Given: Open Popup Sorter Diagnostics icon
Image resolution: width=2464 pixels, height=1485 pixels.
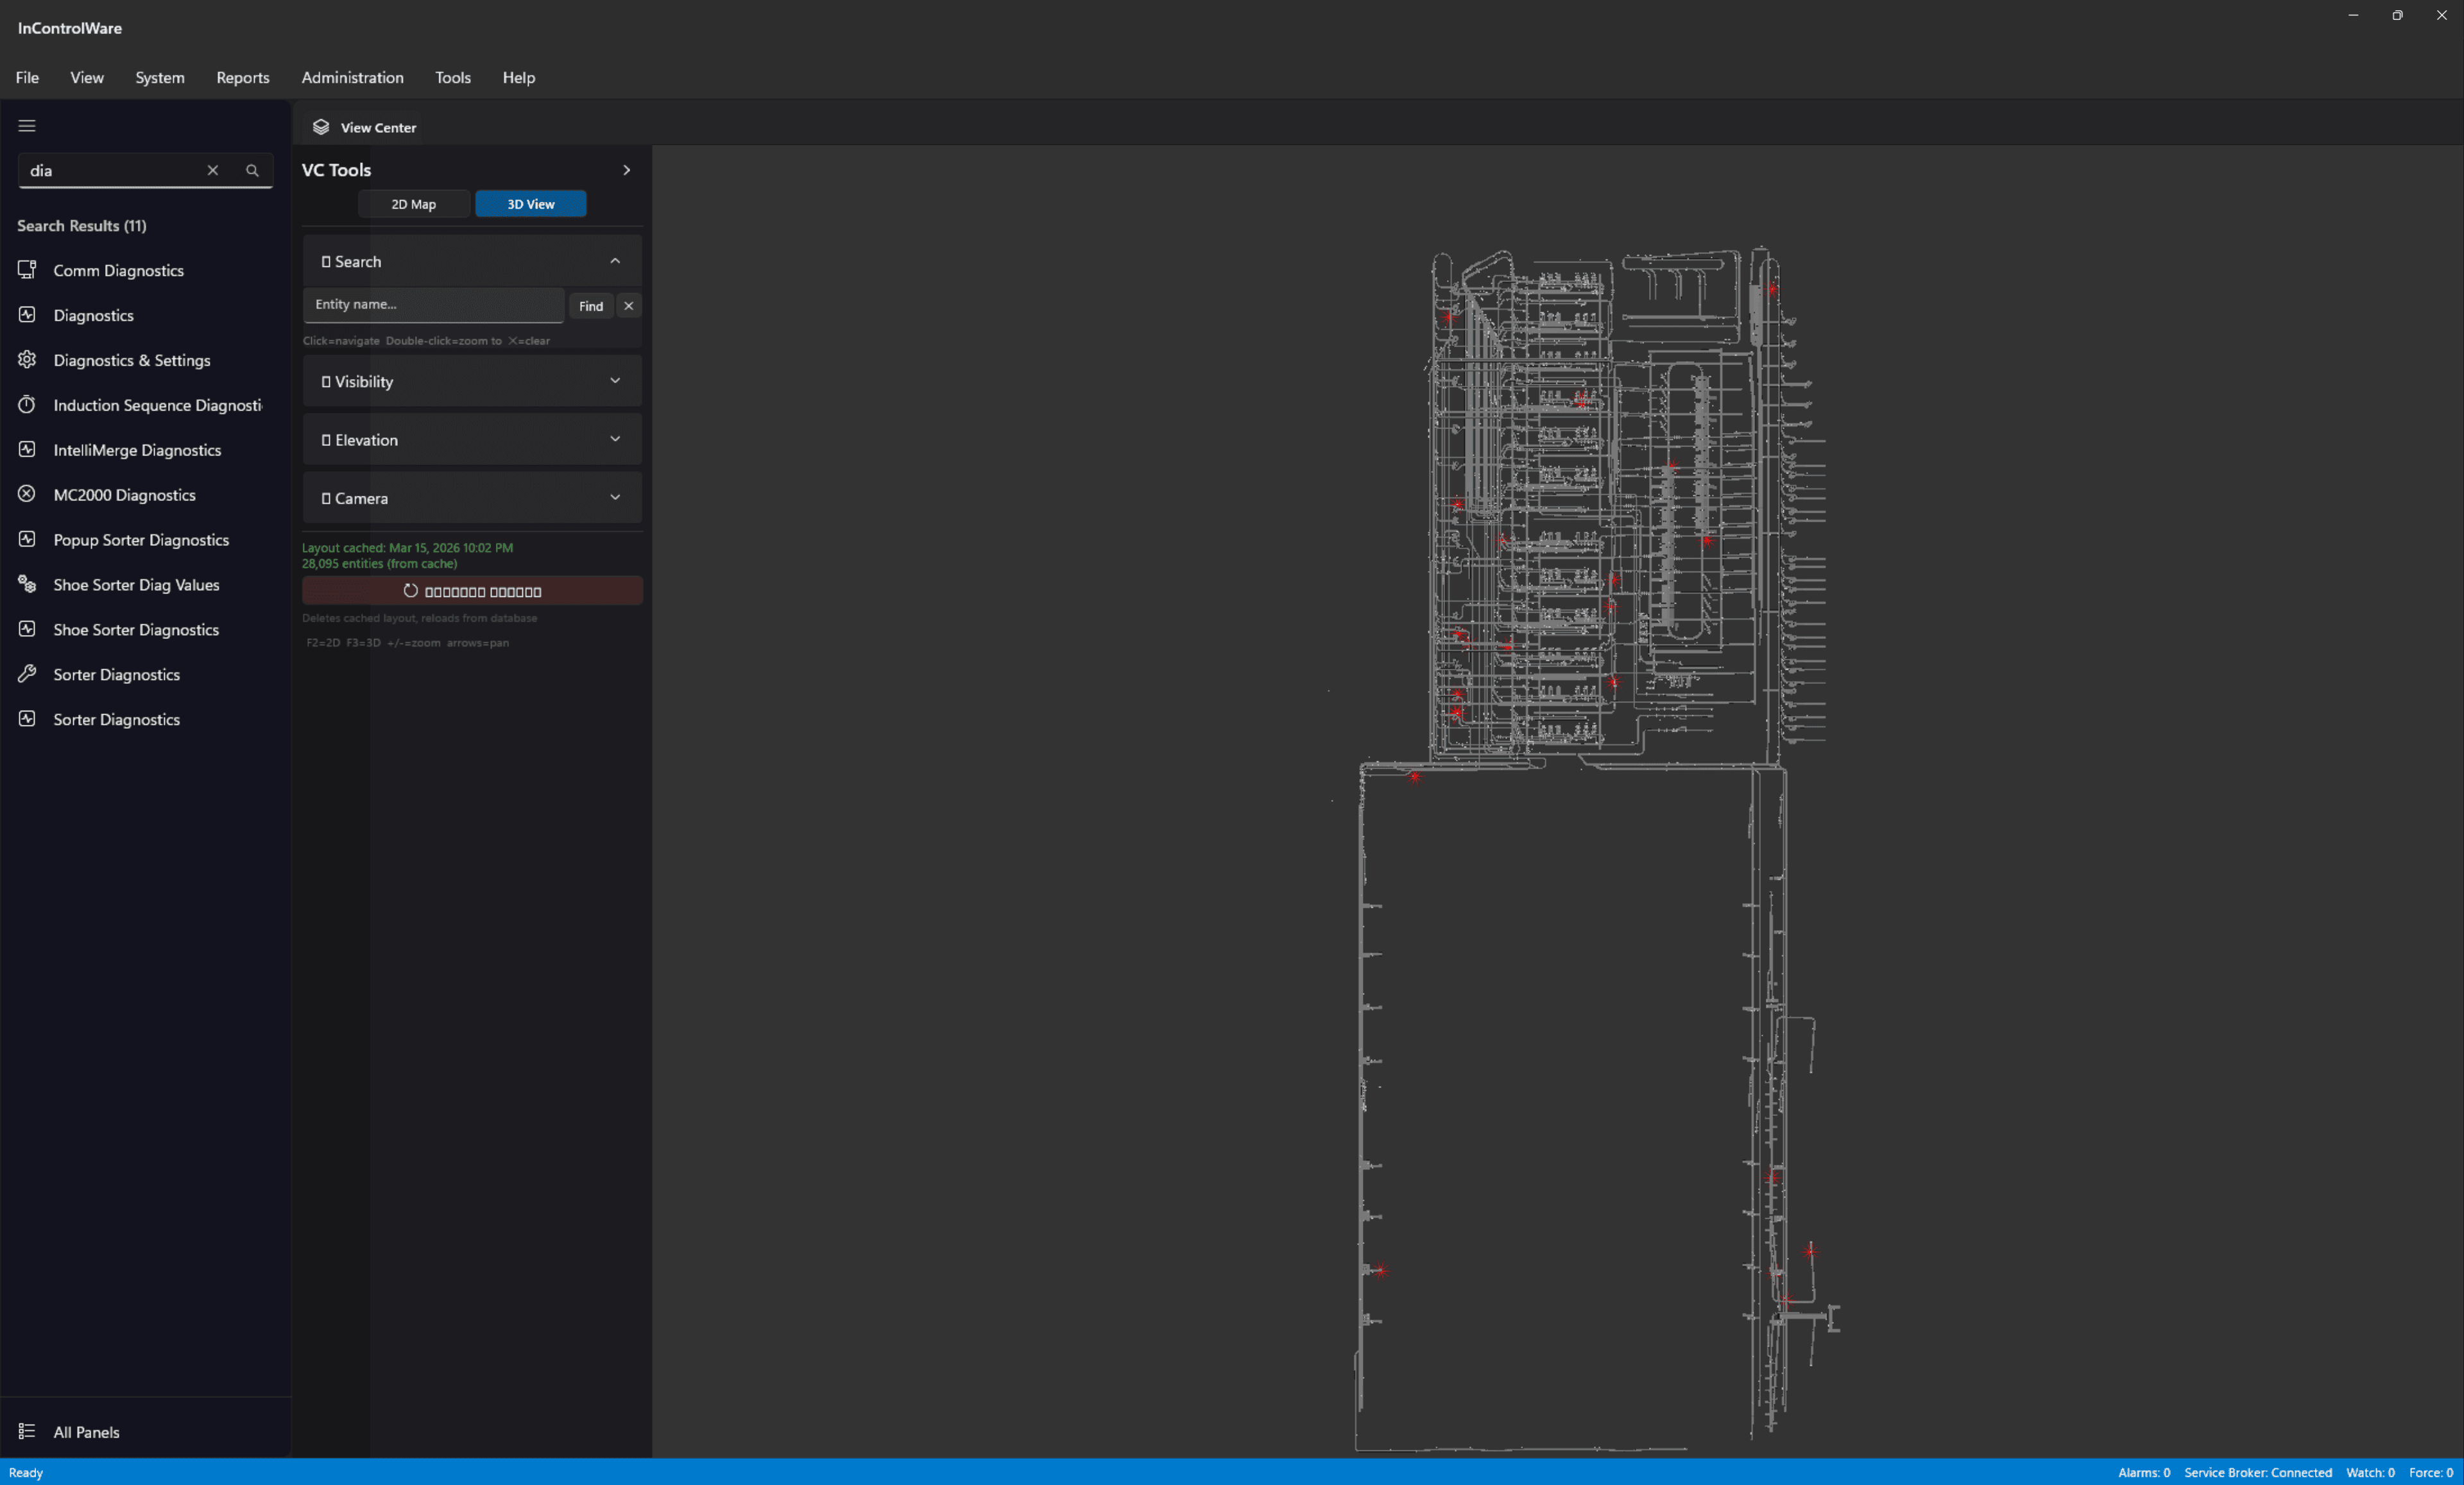Looking at the screenshot, I should [27, 540].
